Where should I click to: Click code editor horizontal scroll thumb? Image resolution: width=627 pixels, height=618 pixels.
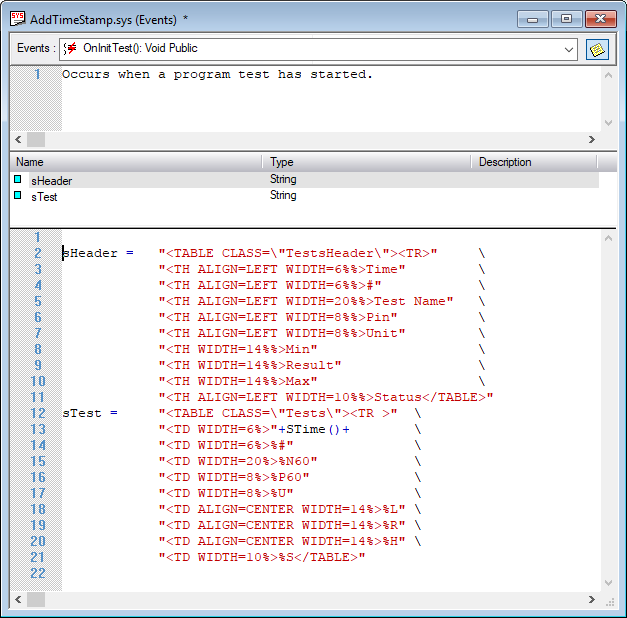coord(36,600)
